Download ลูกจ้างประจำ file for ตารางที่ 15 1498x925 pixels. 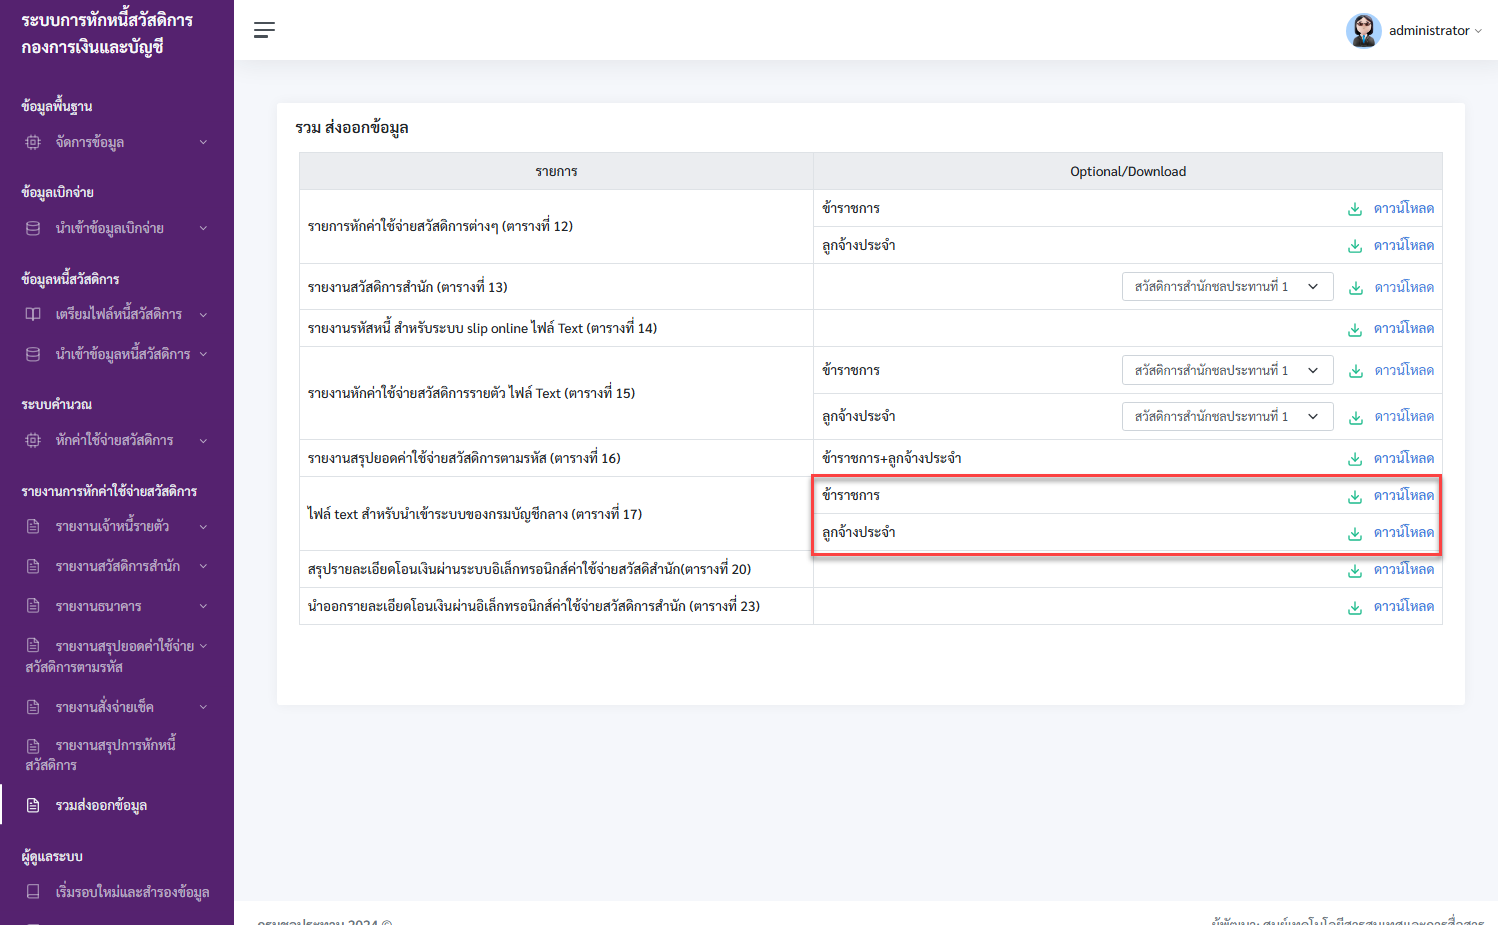[x=1391, y=416]
